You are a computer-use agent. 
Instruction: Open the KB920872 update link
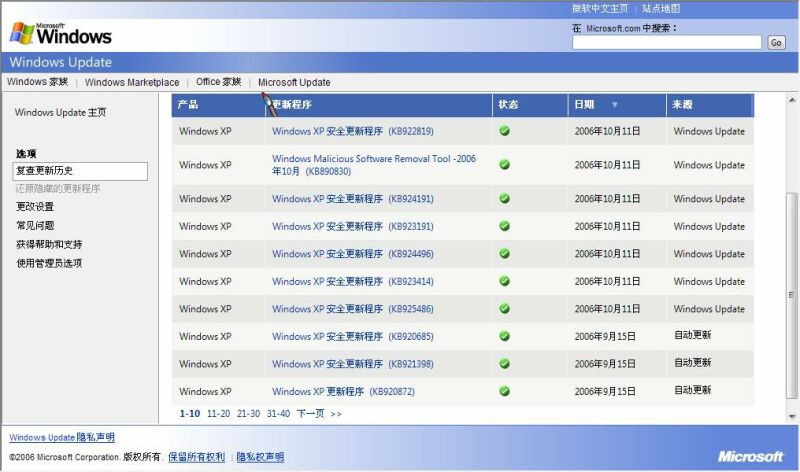point(343,391)
